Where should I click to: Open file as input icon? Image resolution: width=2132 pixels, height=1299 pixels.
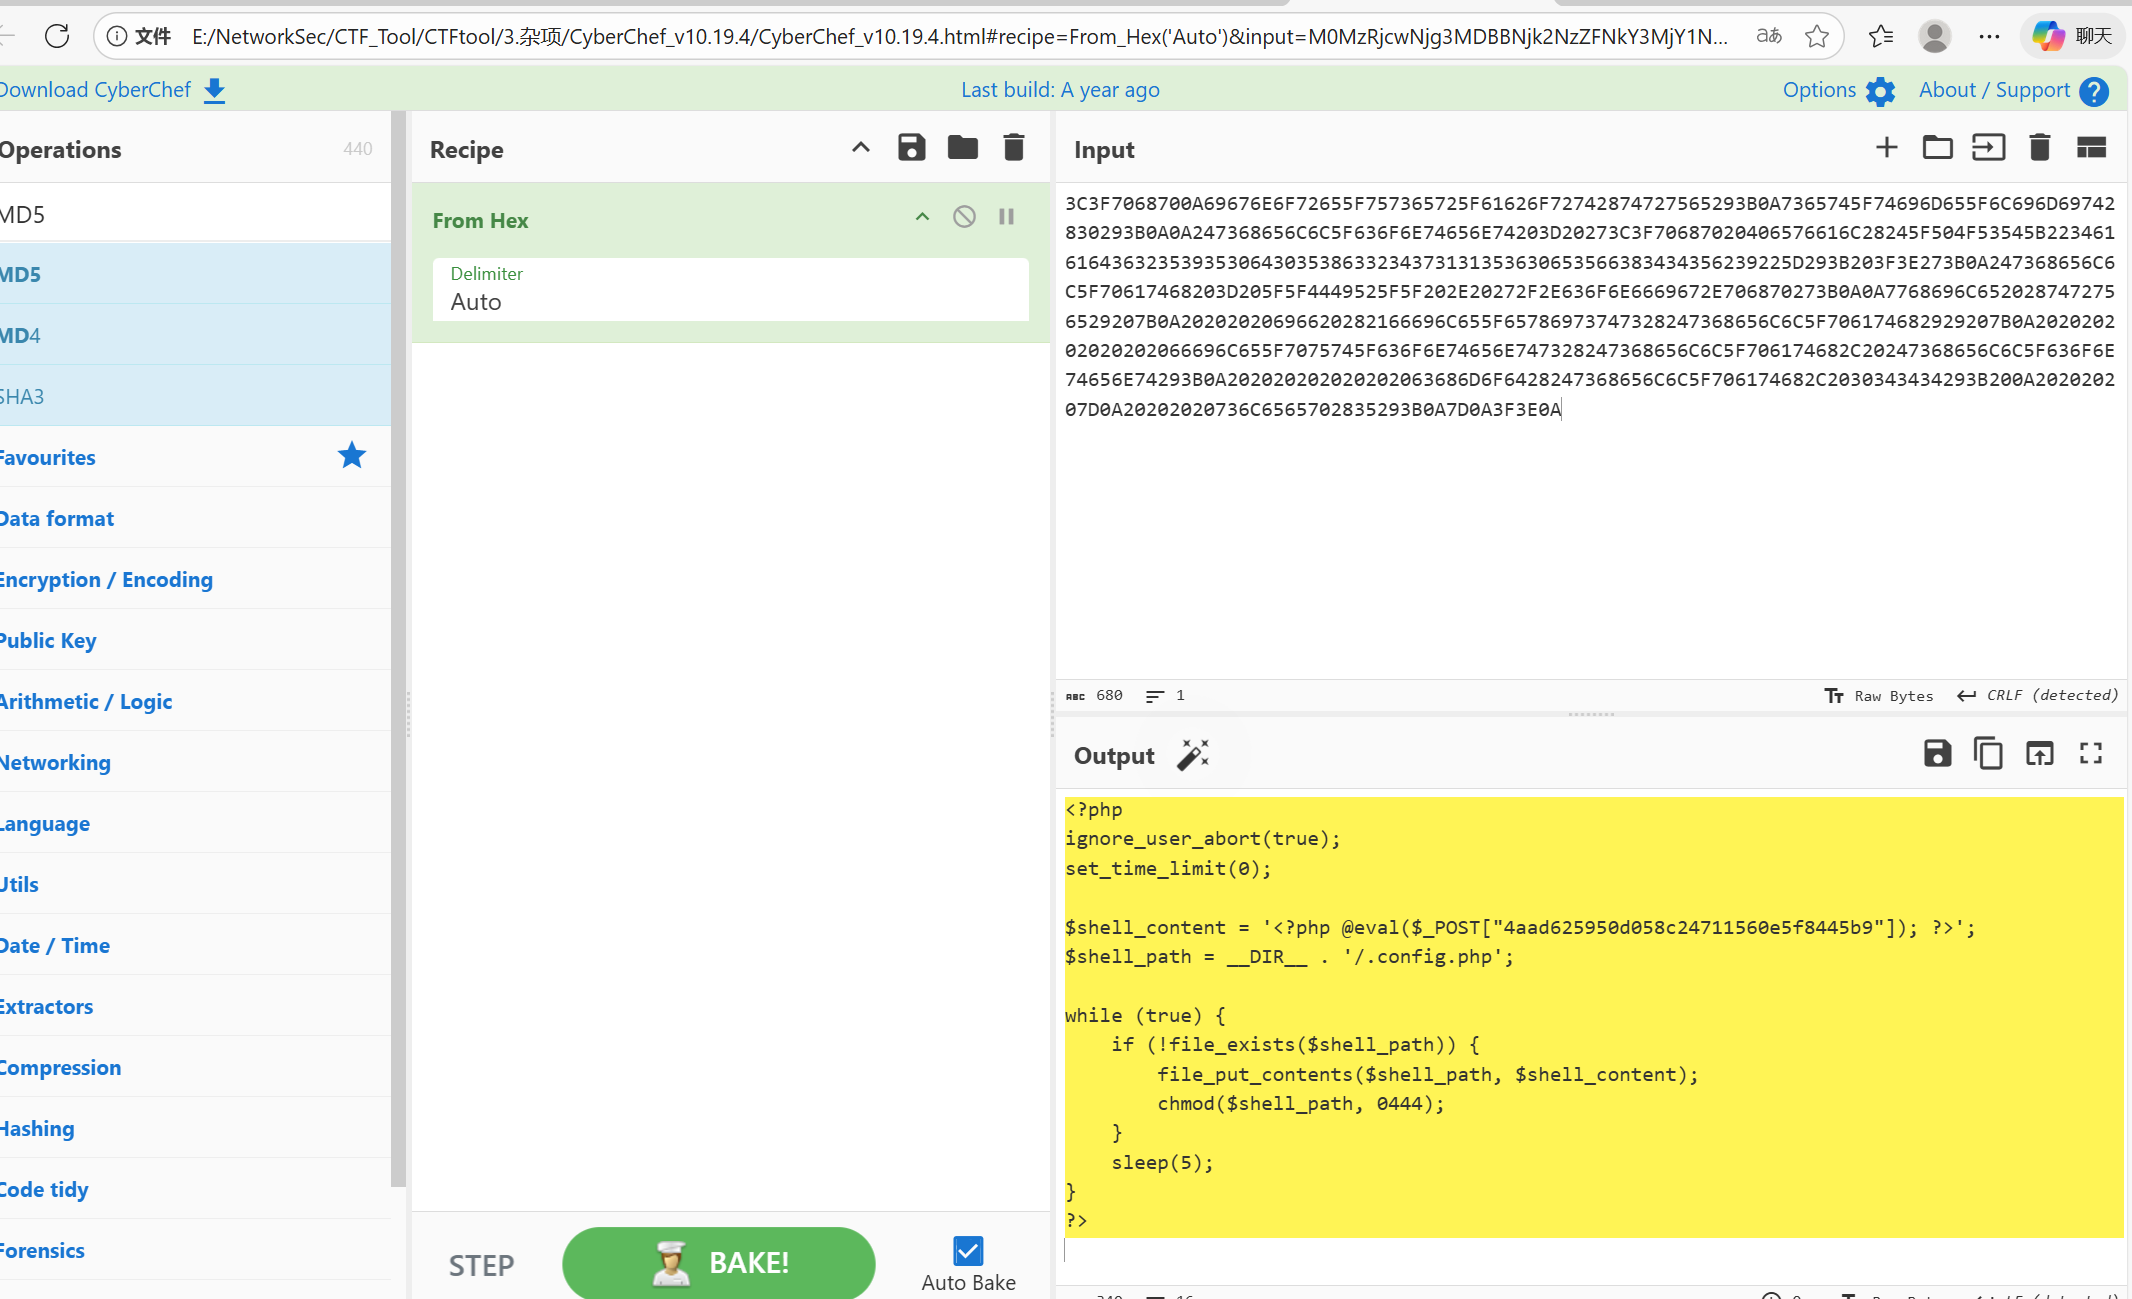(1988, 148)
